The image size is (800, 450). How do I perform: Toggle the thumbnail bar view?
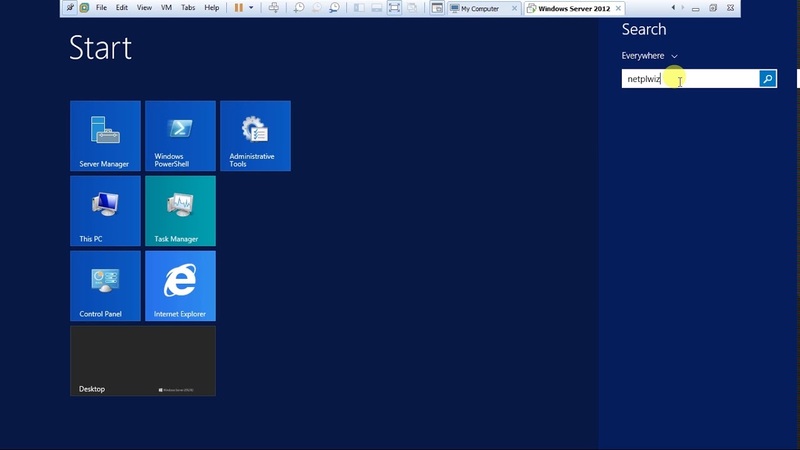pos(377,8)
